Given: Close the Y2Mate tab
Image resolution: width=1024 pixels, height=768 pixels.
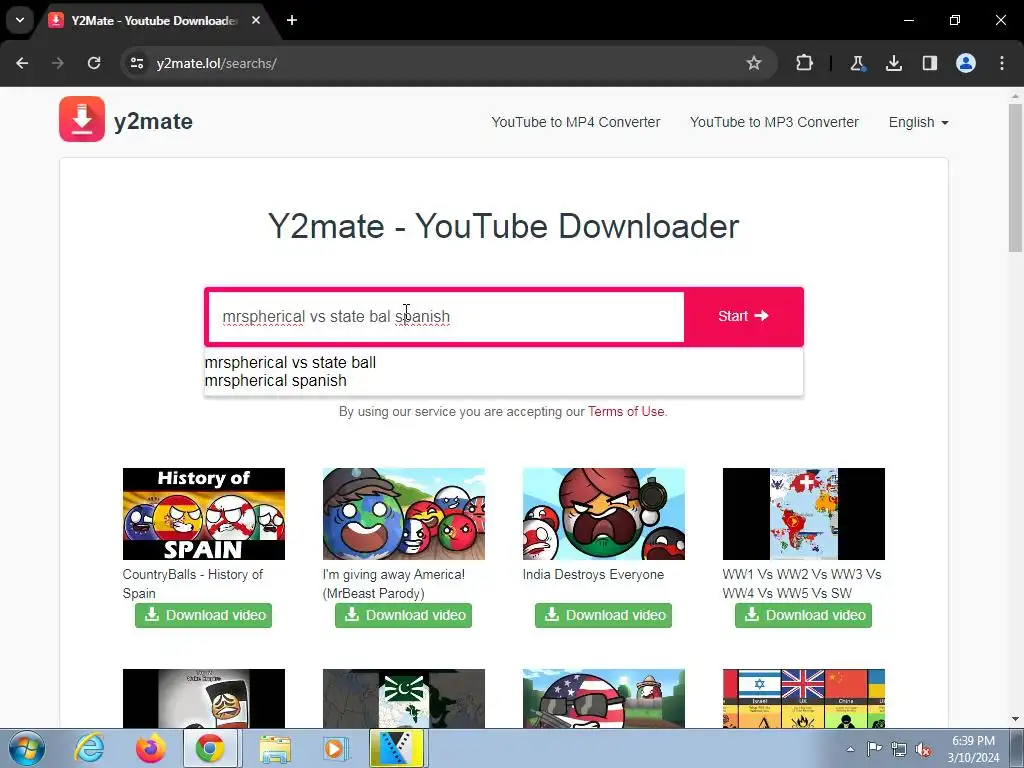Looking at the screenshot, I should pos(256,20).
